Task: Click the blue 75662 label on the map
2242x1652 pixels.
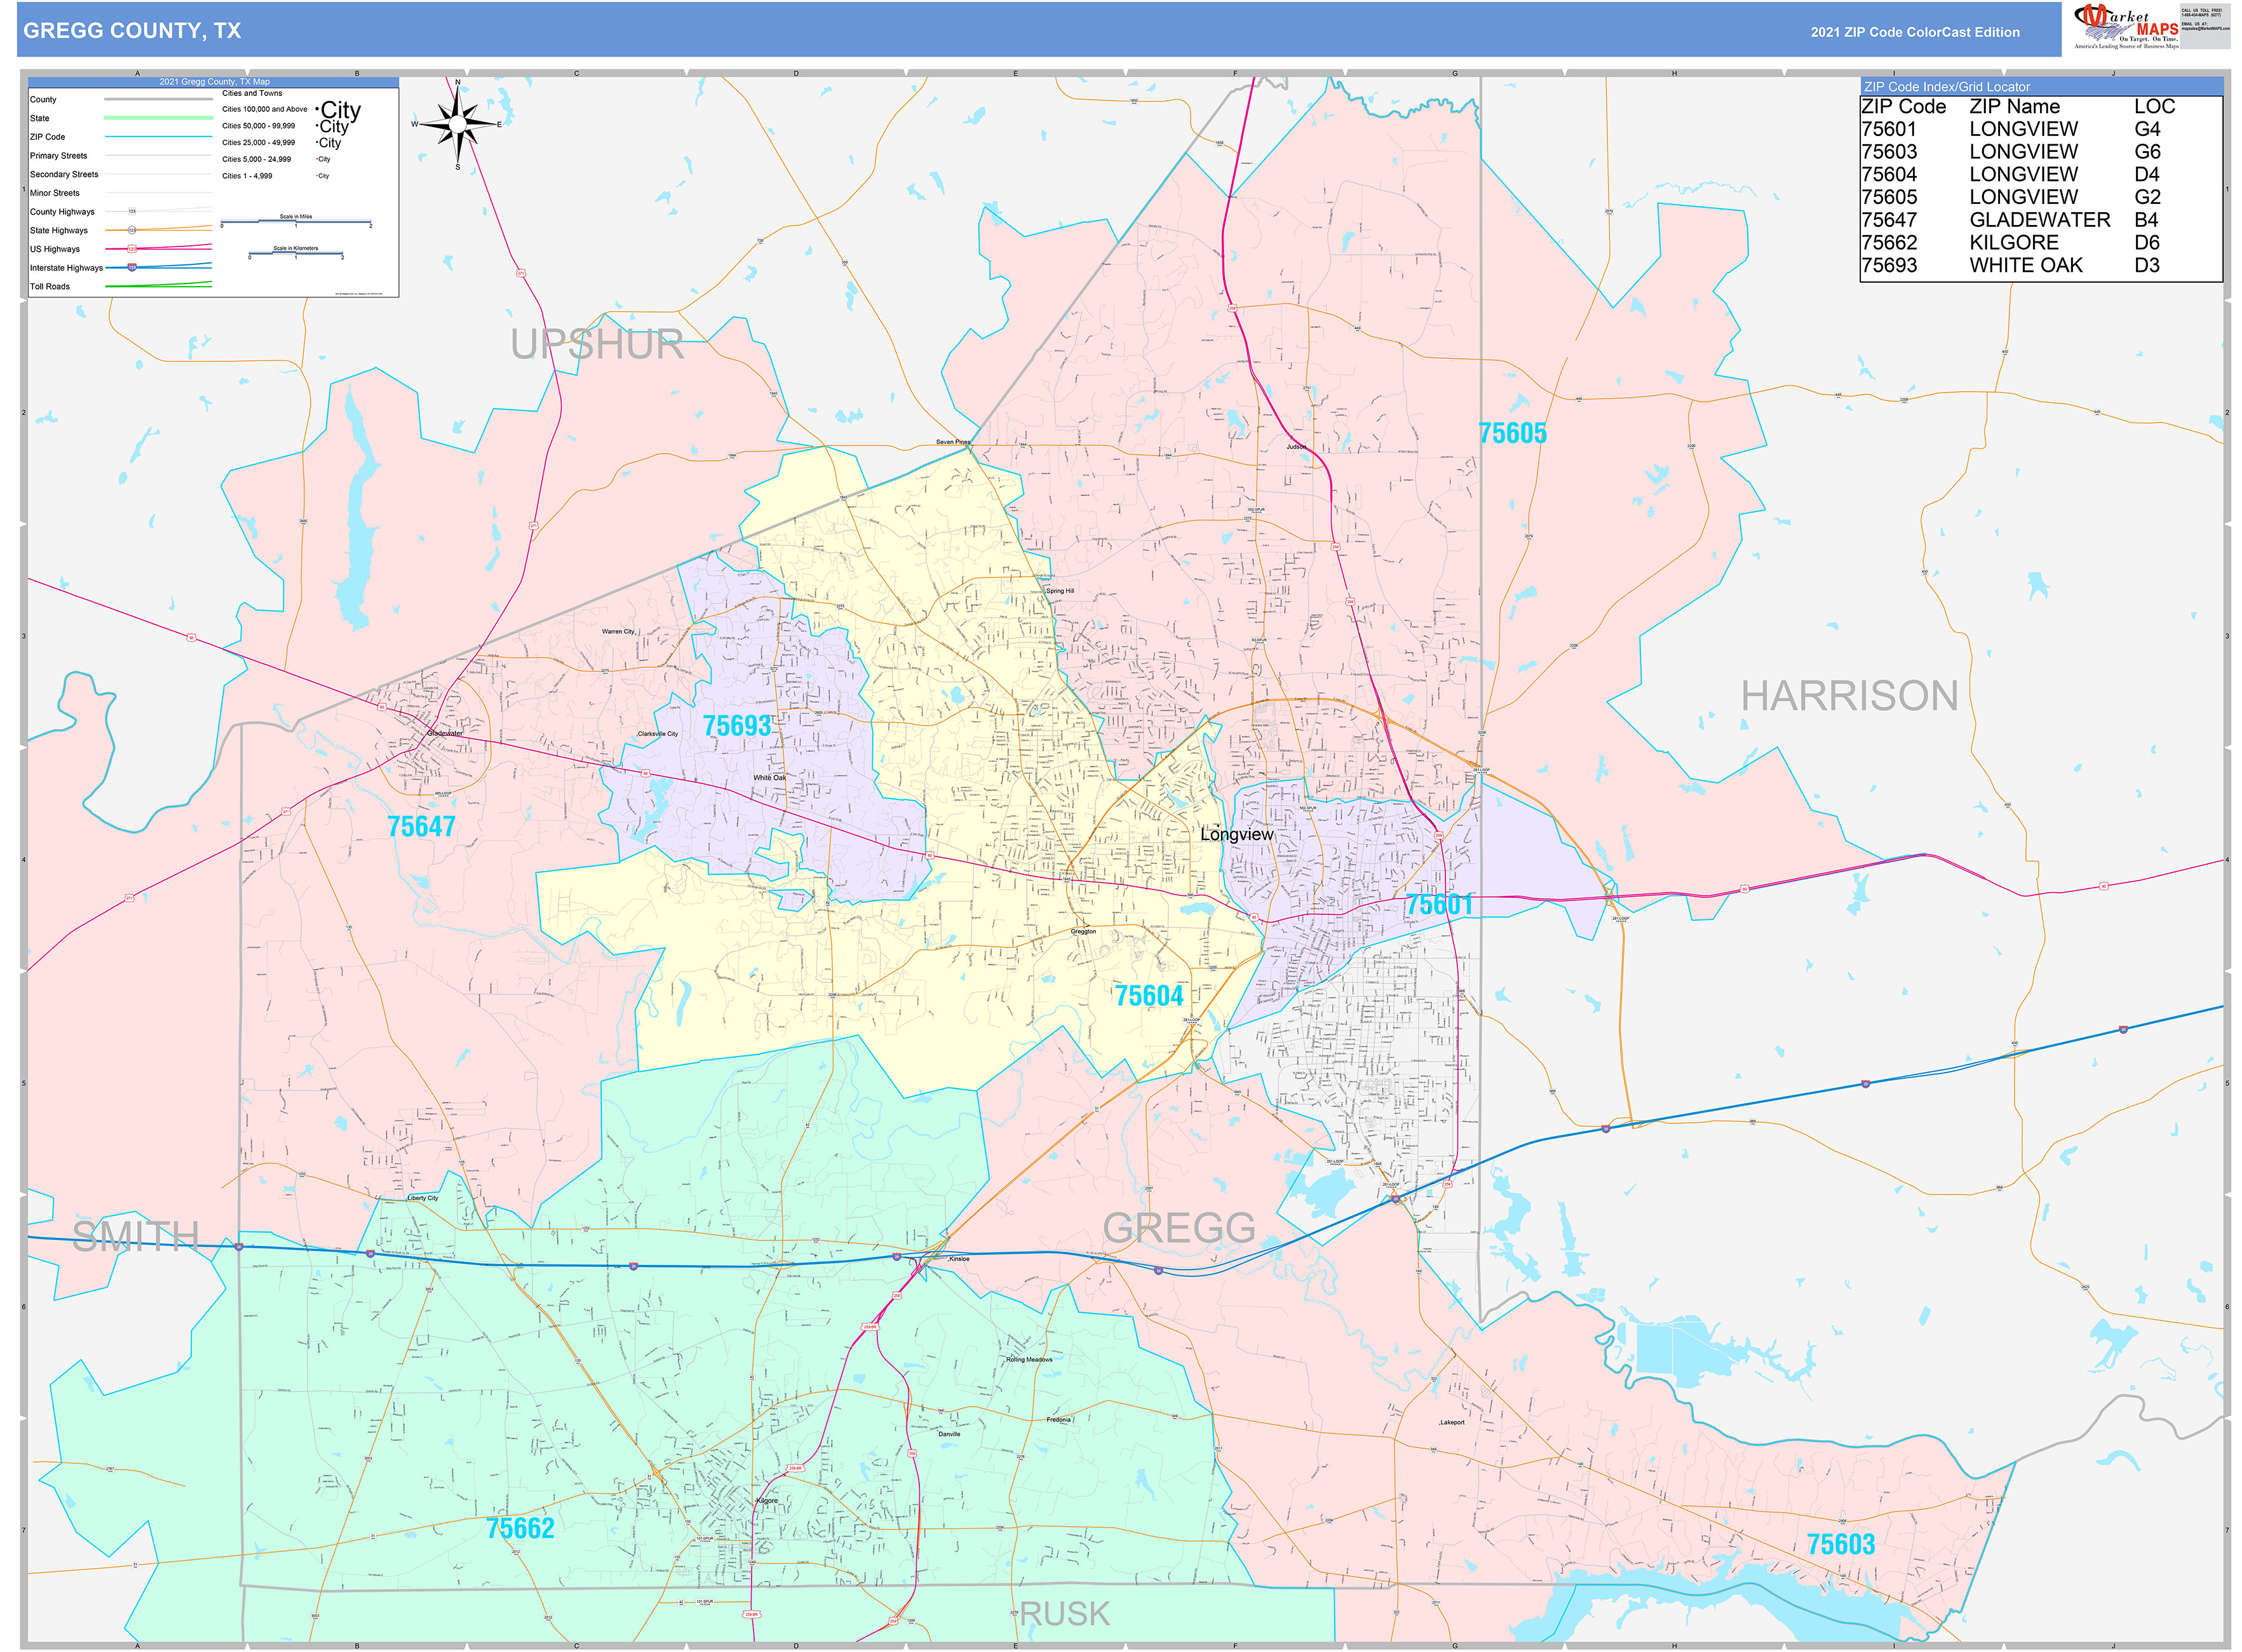Action: click(519, 1528)
